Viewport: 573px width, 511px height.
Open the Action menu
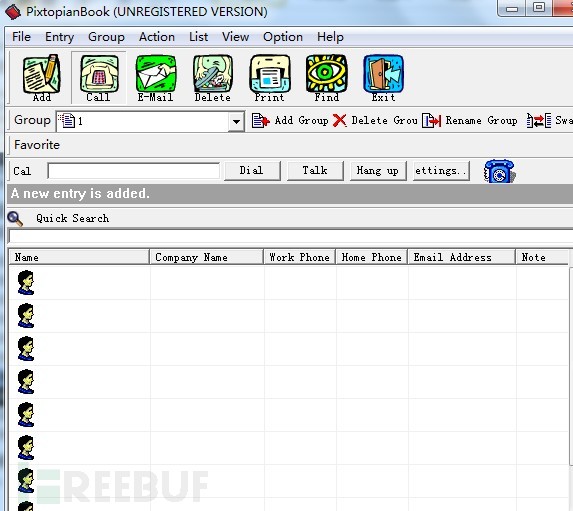[157, 37]
